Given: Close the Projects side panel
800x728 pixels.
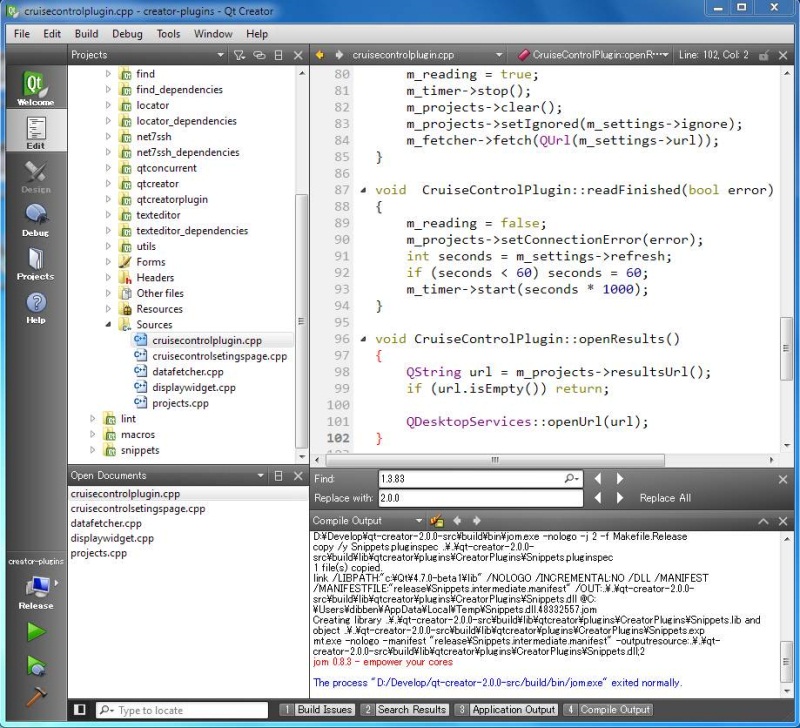Looking at the screenshot, I should pyautogui.click(x=298, y=55).
